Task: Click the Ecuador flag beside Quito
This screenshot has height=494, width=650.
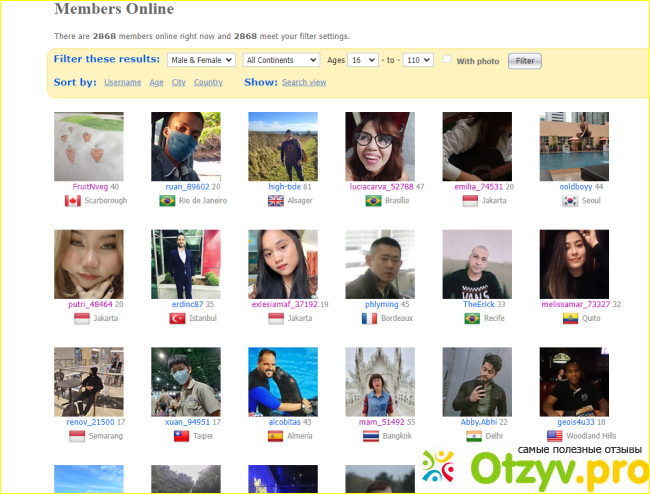Action: coord(569,319)
